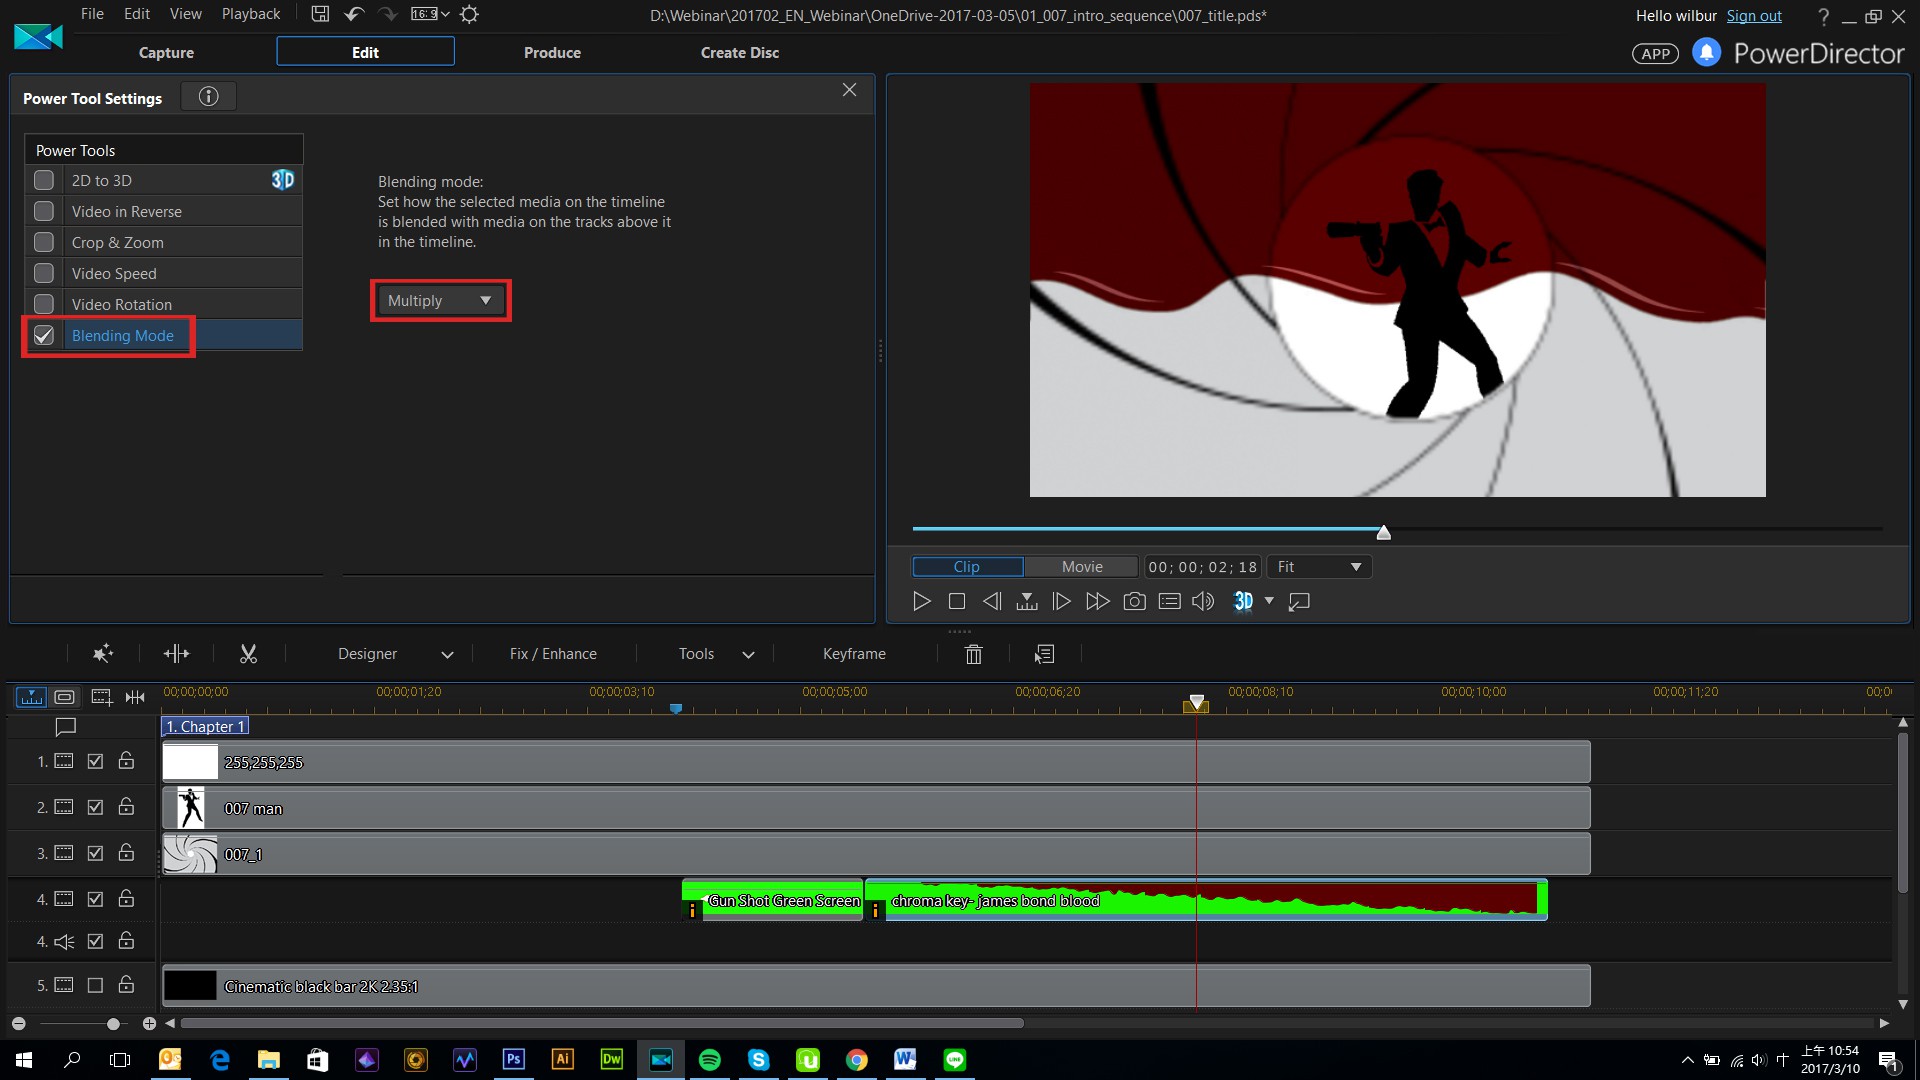Open Windows Start menu
1920x1080 pixels.
point(24,1059)
